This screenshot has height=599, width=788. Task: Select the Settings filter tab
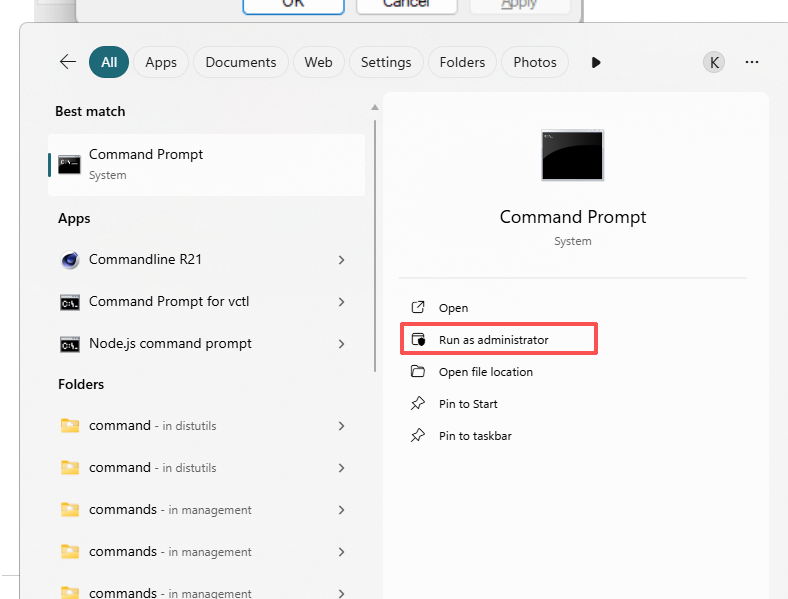click(x=385, y=62)
